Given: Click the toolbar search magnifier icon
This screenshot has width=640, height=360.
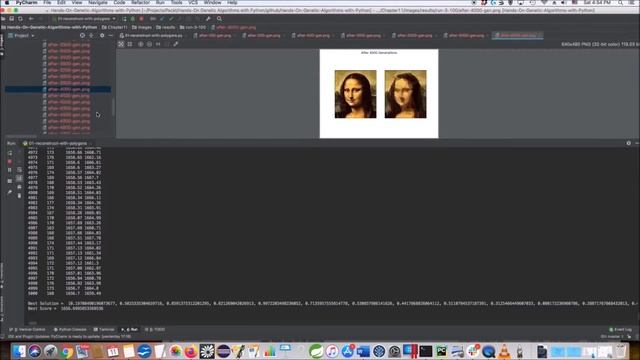Looking at the screenshot, I should pos(219,19).
